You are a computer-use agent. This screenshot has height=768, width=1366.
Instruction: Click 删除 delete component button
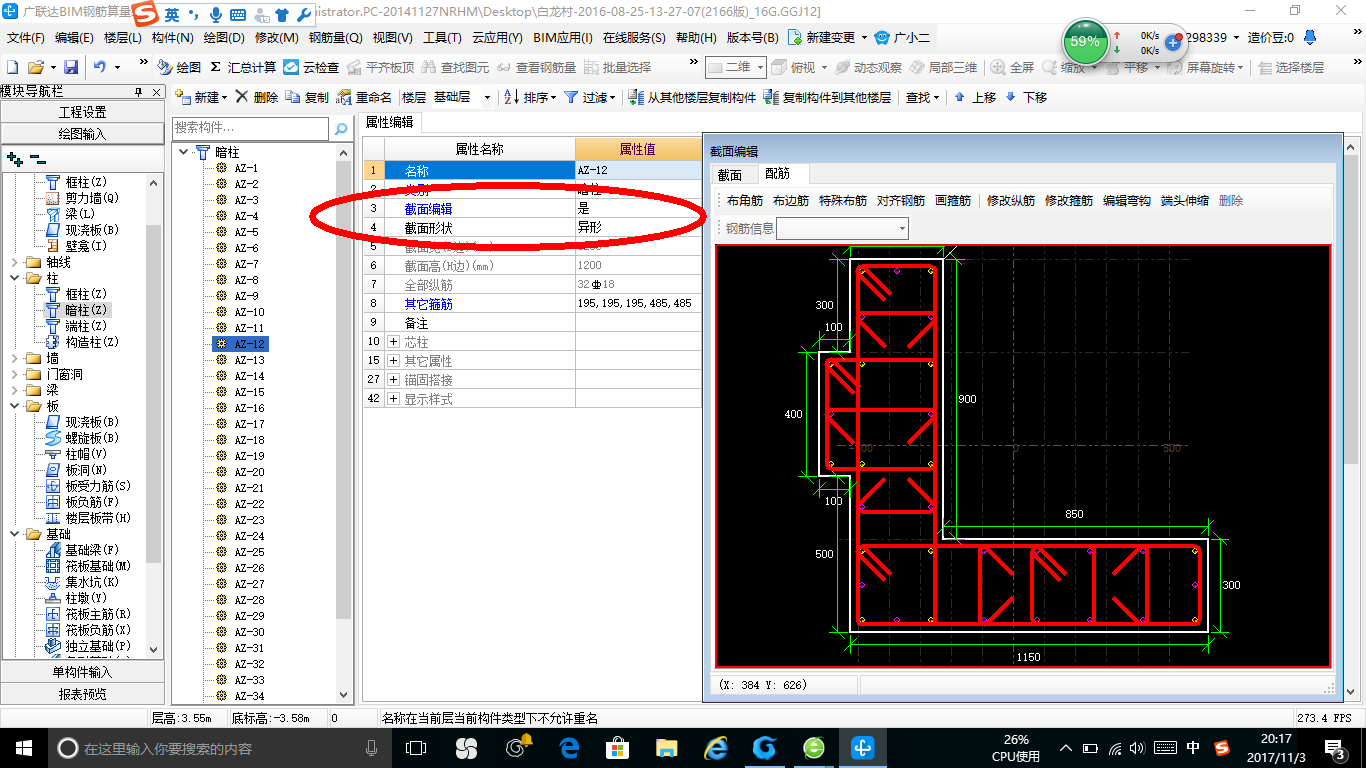click(x=257, y=97)
